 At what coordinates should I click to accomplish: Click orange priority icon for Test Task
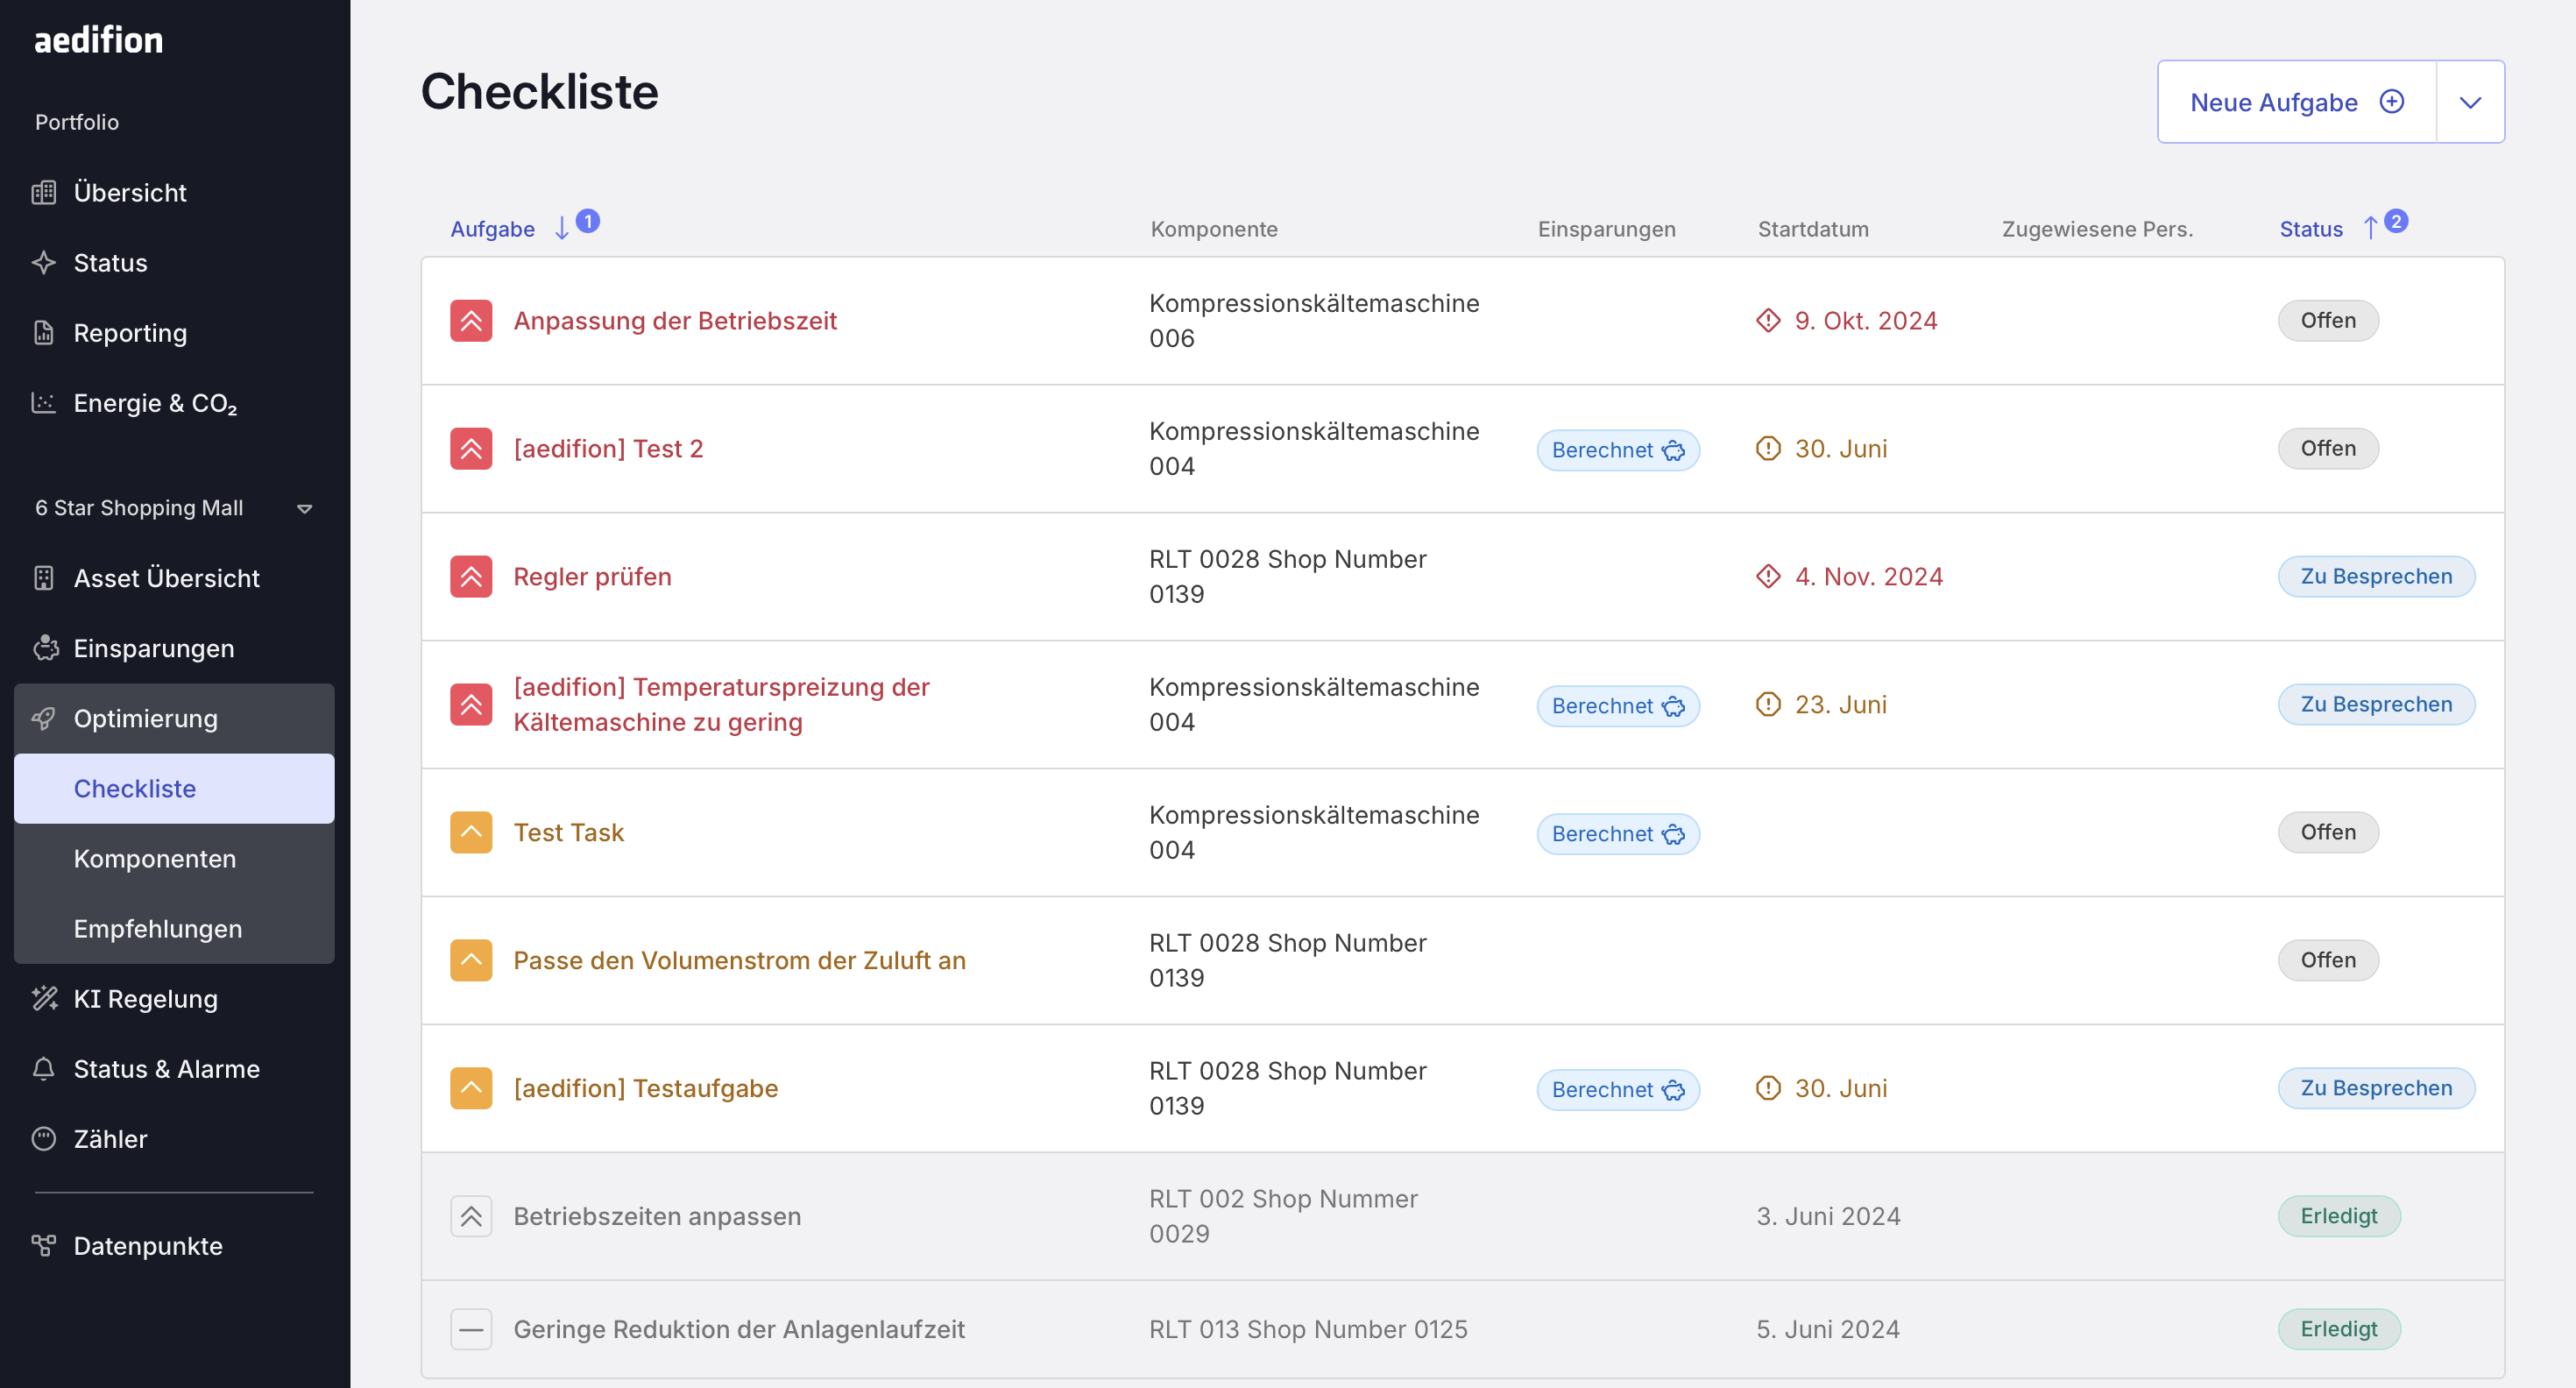coord(471,833)
